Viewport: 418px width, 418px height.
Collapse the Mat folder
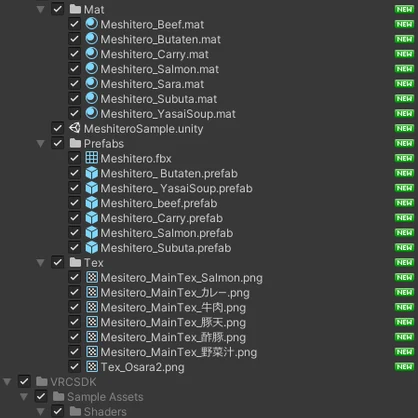point(41,9)
